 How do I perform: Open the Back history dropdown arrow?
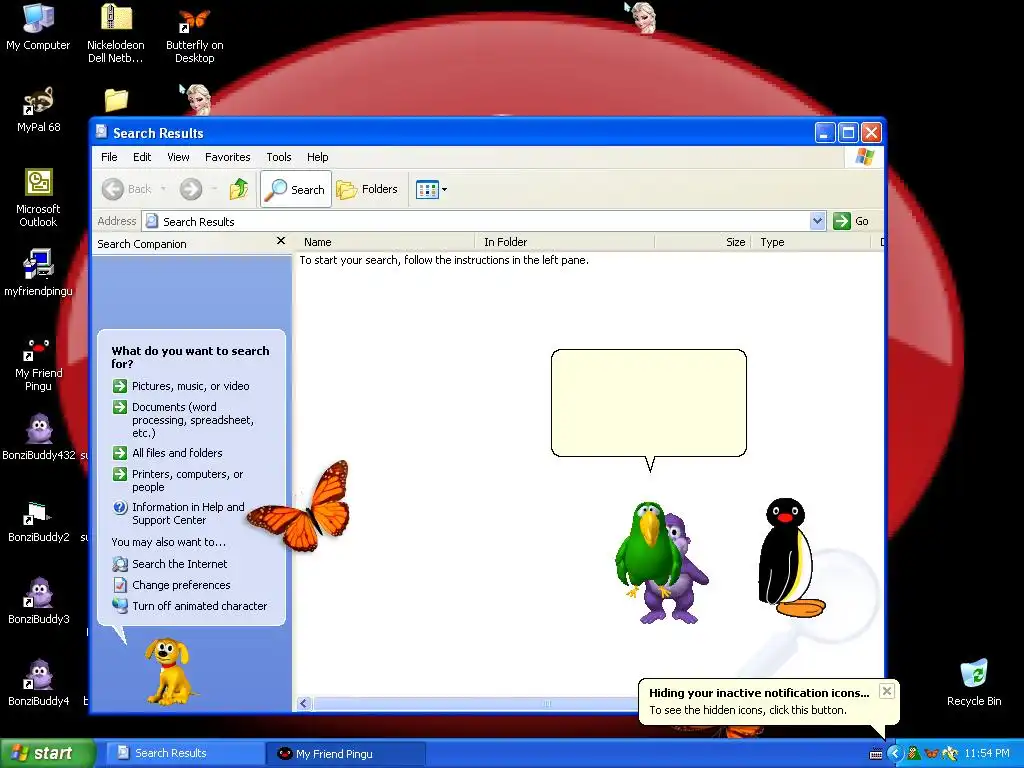click(163, 189)
